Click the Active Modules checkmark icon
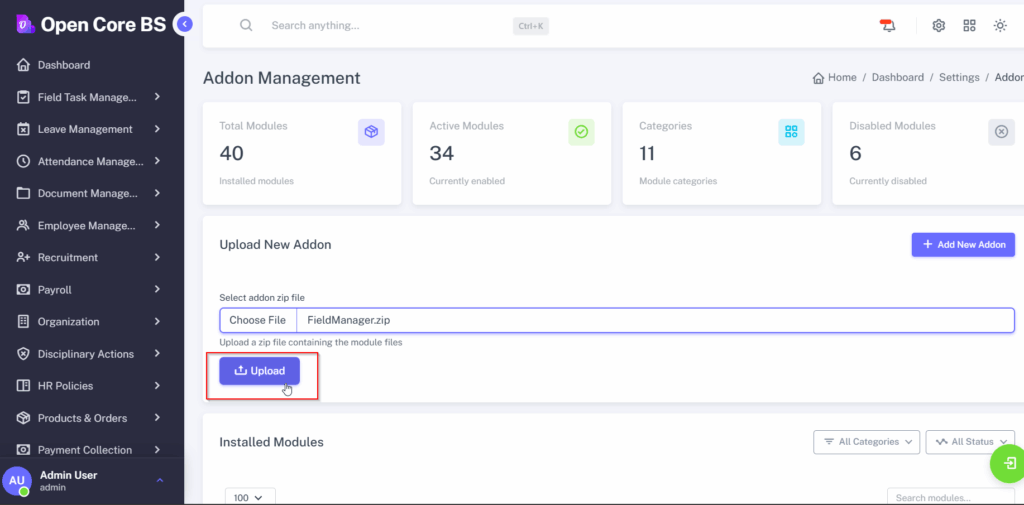 (x=581, y=132)
